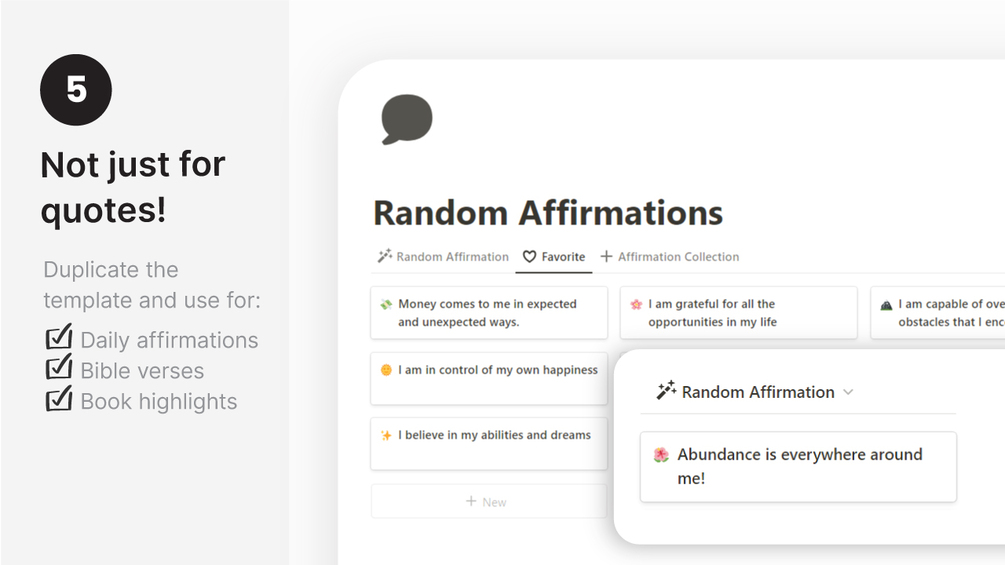Open the Abundance is everywhere affirmation card
This screenshot has width=1005, height=565.
[x=798, y=466]
